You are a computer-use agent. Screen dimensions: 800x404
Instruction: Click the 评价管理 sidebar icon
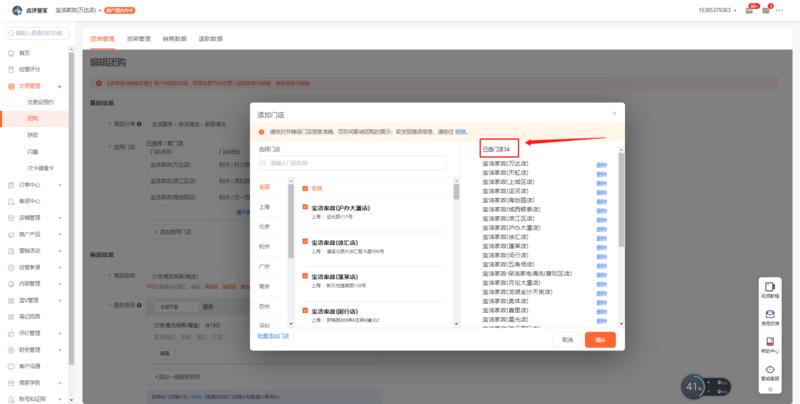tap(11, 333)
